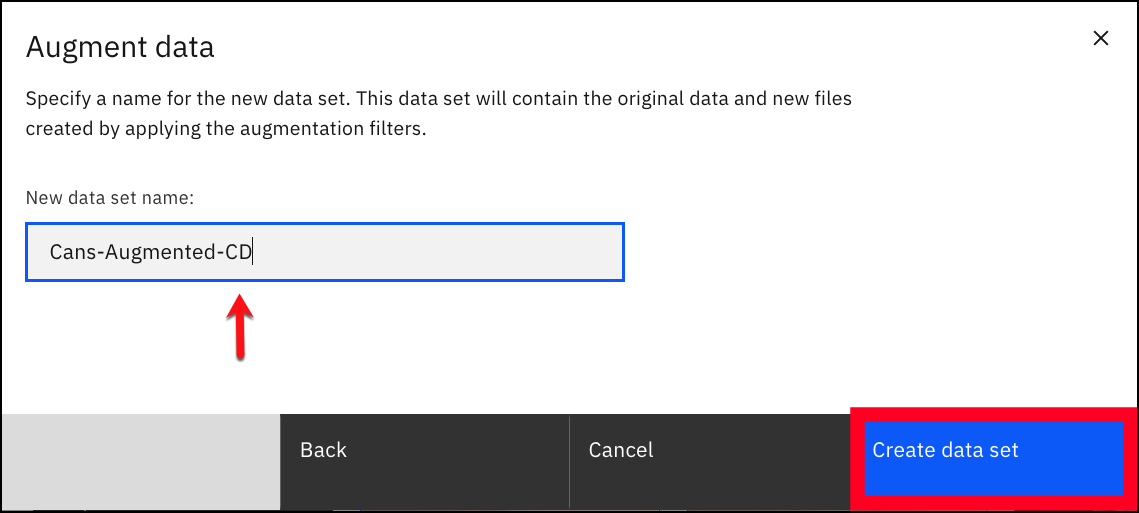The height and width of the screenshot is (513, 1139).
Task: Focus the New data set name field
Action: 325,252
